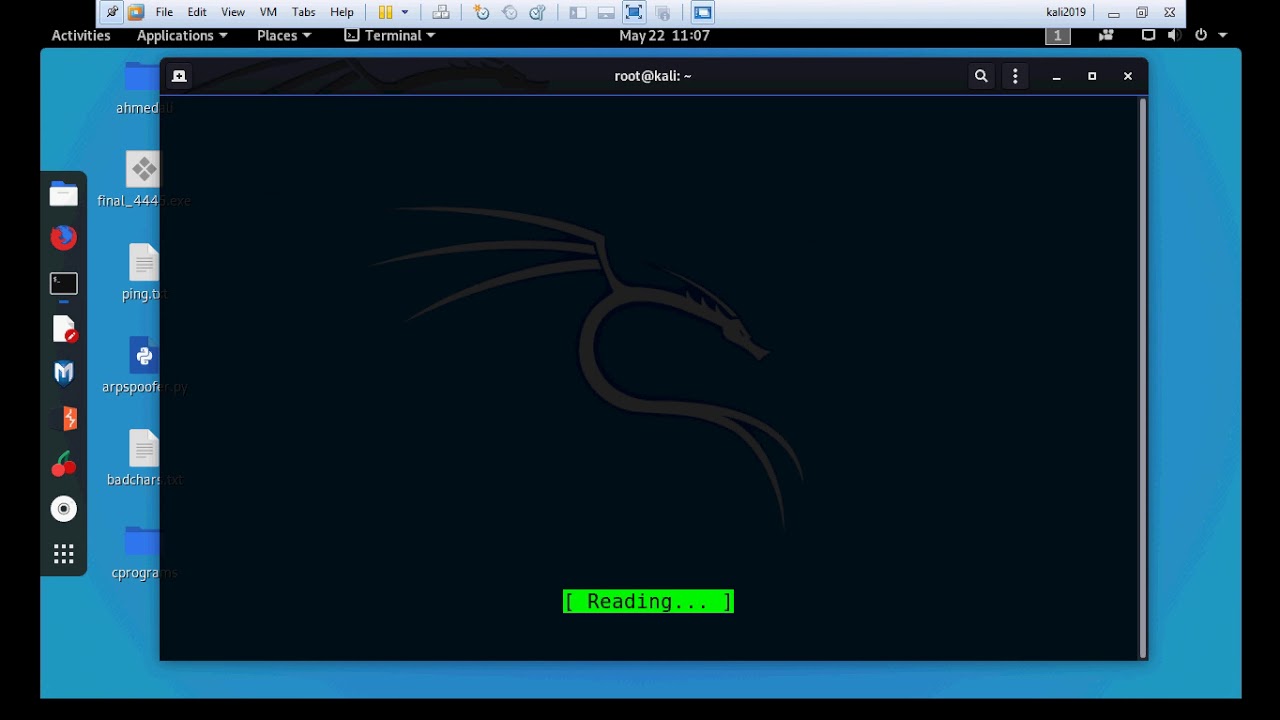Image resolution: width=1280 pixels, height=720 pixels.
Task: Select the final_444 exe file icon
Action: pyautogui.click(x=143, y=168)
